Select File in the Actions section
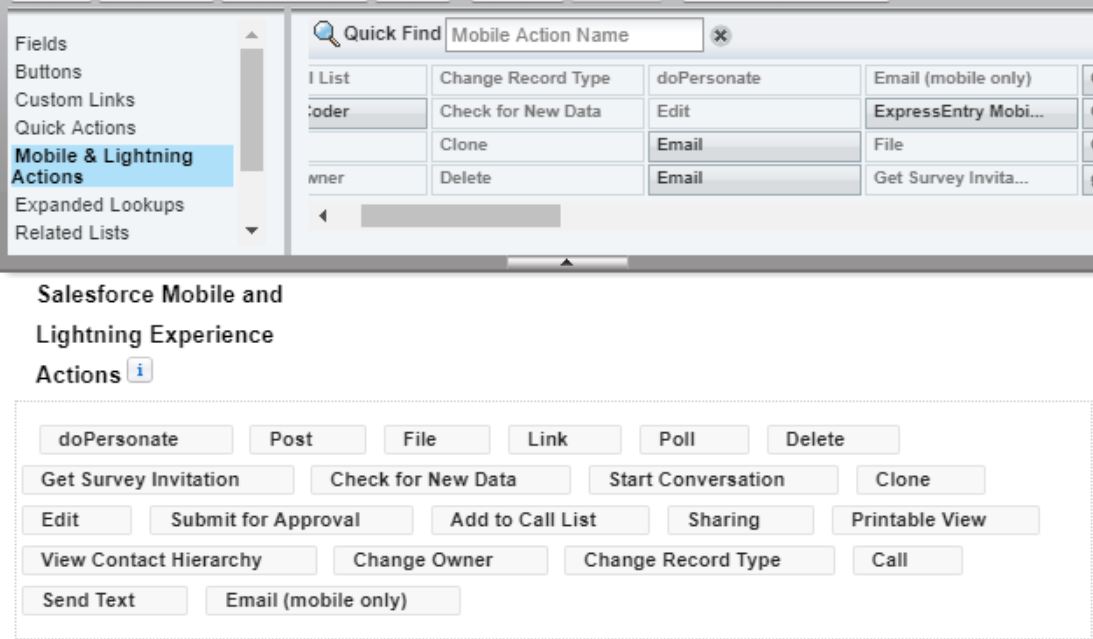Image resolution: width=1093 pixels, height=639 pixels. point(437,440)
